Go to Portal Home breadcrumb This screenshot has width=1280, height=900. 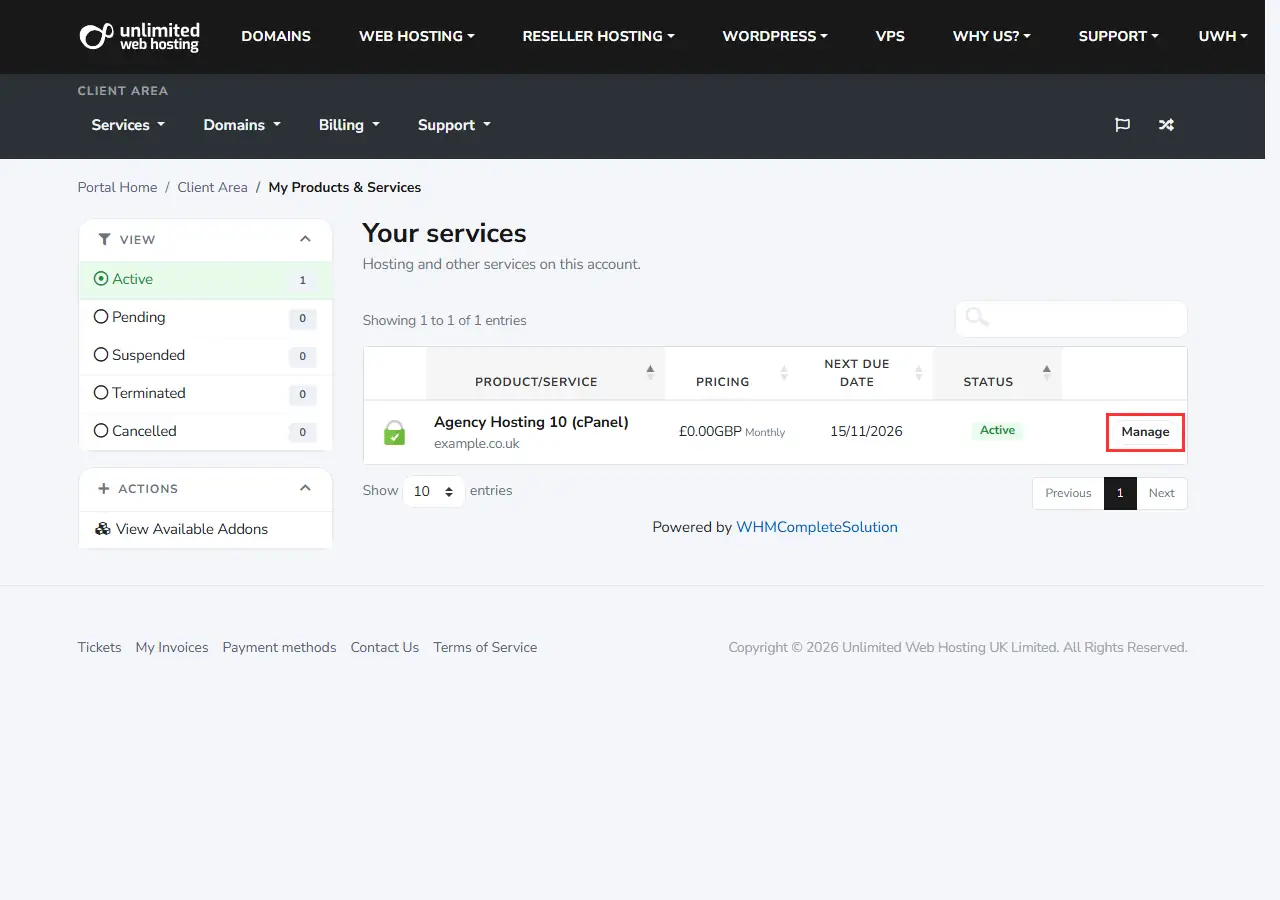point(117,187)
